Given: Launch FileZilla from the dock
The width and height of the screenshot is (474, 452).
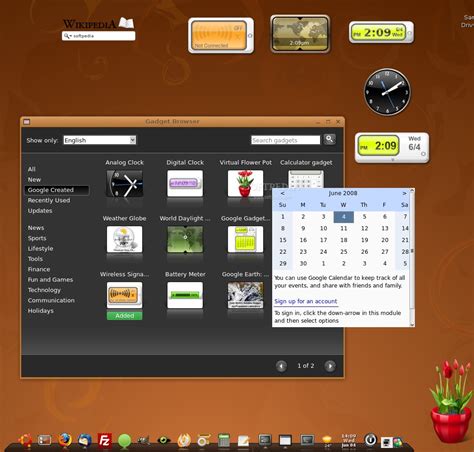Looking at the screenshot, I should (x=104, y=440).
